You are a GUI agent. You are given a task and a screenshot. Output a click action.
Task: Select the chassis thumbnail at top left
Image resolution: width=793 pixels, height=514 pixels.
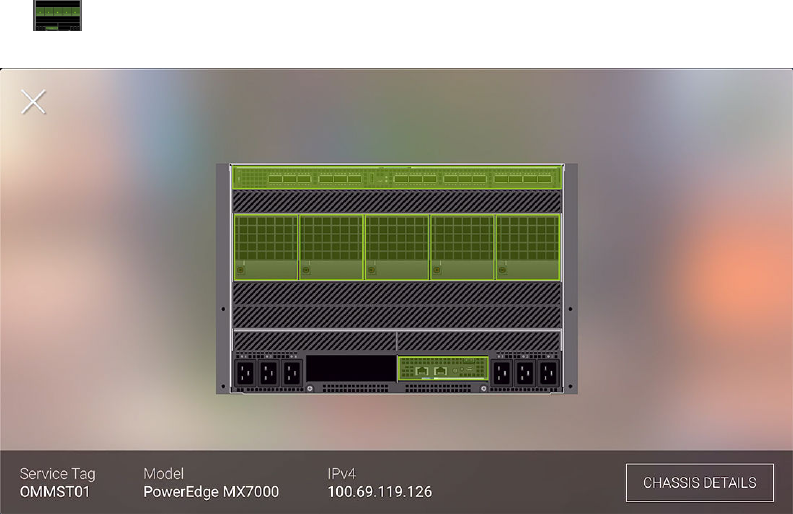(58, 15)
